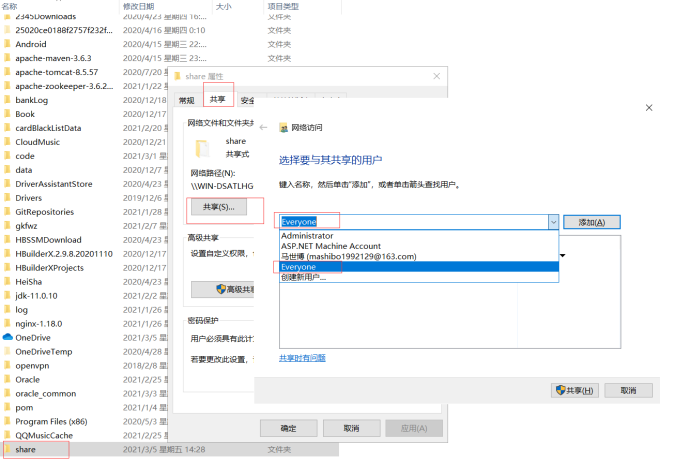The width and height of the screenshot is (692, 459).
Task: Click the OneDrive cloud icon
Action: 8,337
